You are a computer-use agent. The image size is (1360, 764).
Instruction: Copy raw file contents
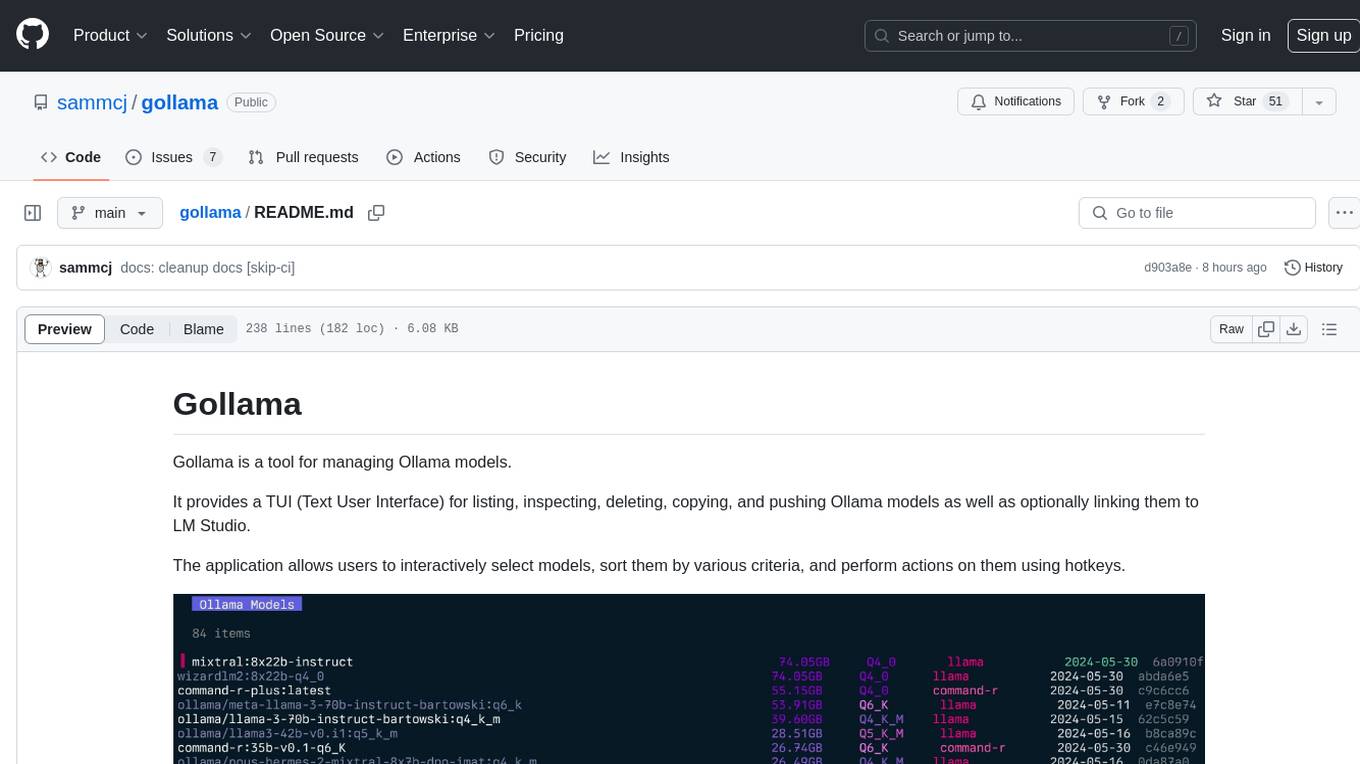[x=1266, y=329]
